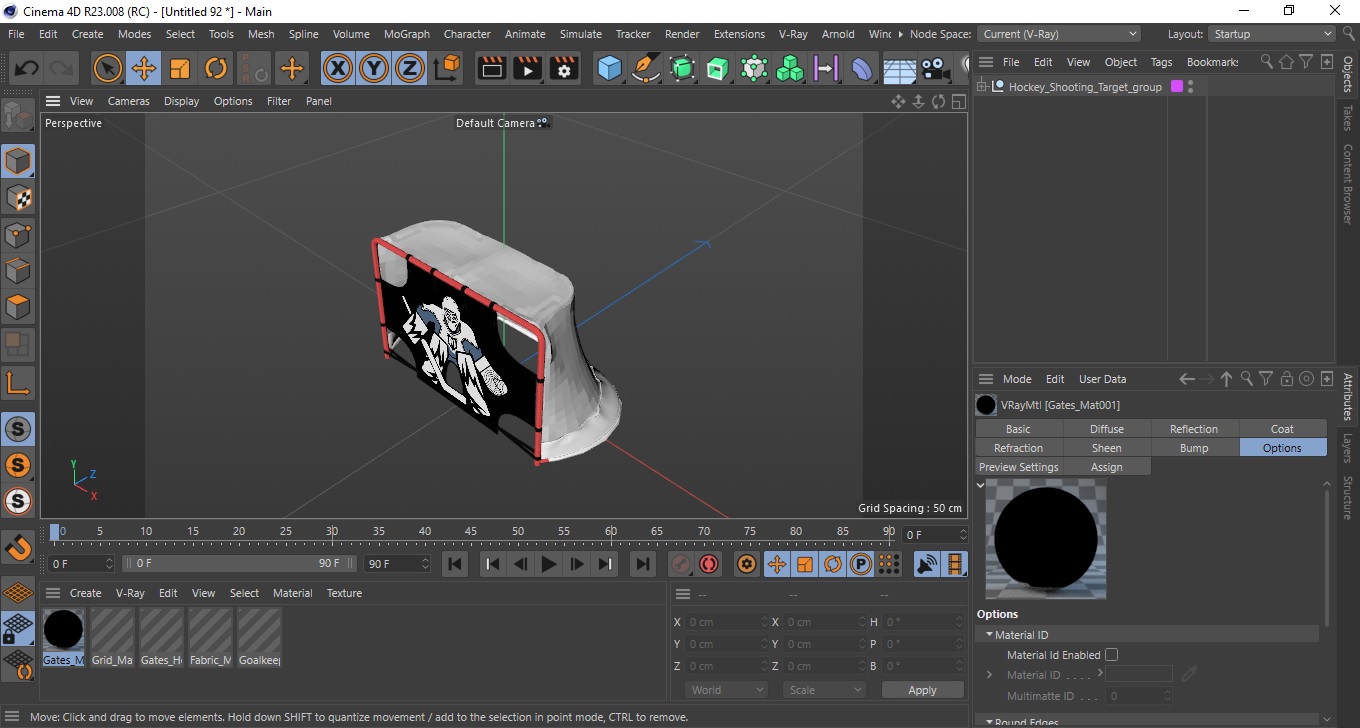Open the spline Pen tool
The height and width of the screenshot is (728, 1360).
(646, 69)
